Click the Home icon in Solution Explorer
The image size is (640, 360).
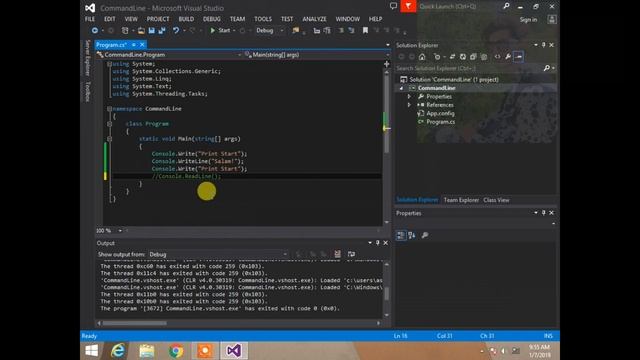422,57
